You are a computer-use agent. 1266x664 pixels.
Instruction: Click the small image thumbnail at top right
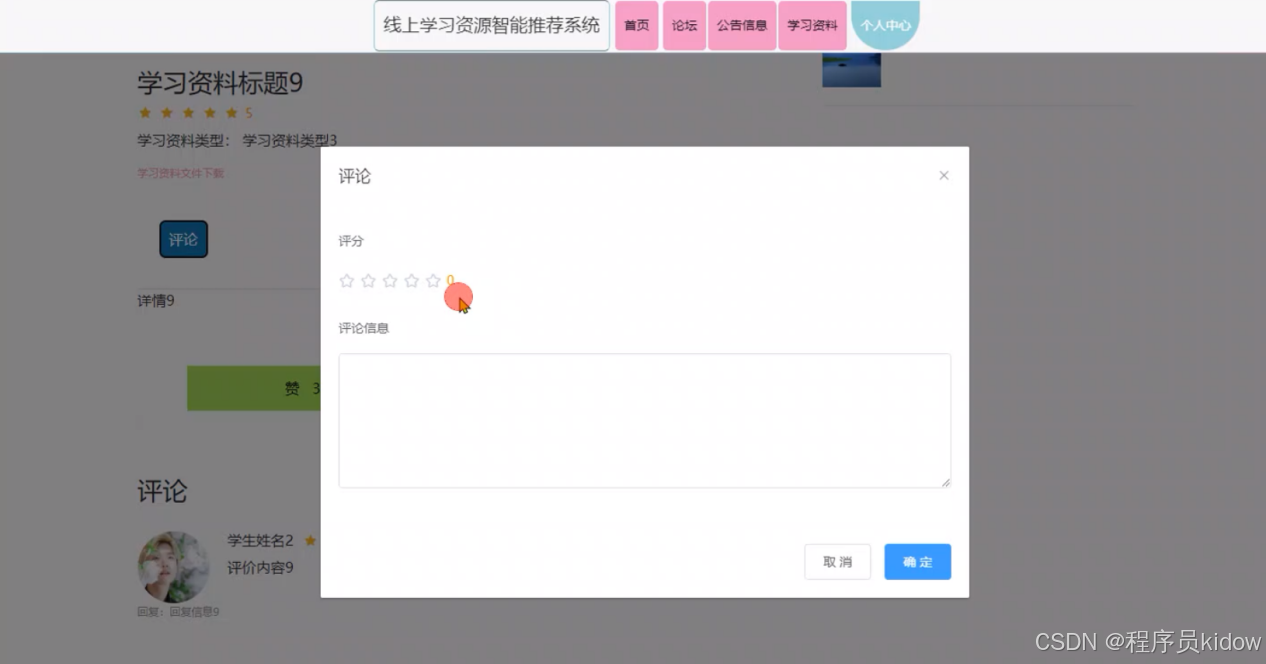pyautogui.click(x=851, y=70)
